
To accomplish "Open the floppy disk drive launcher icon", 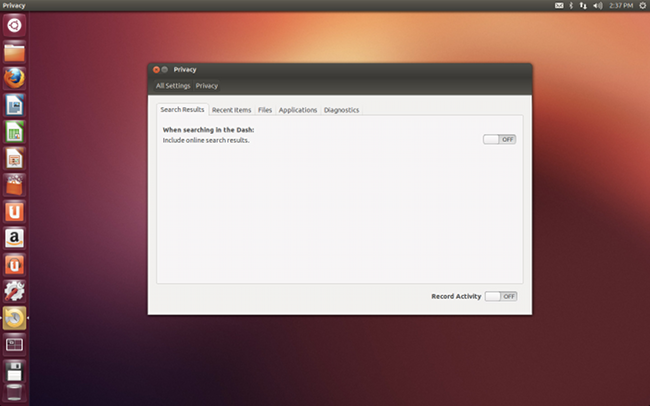I will coord(15,371).
